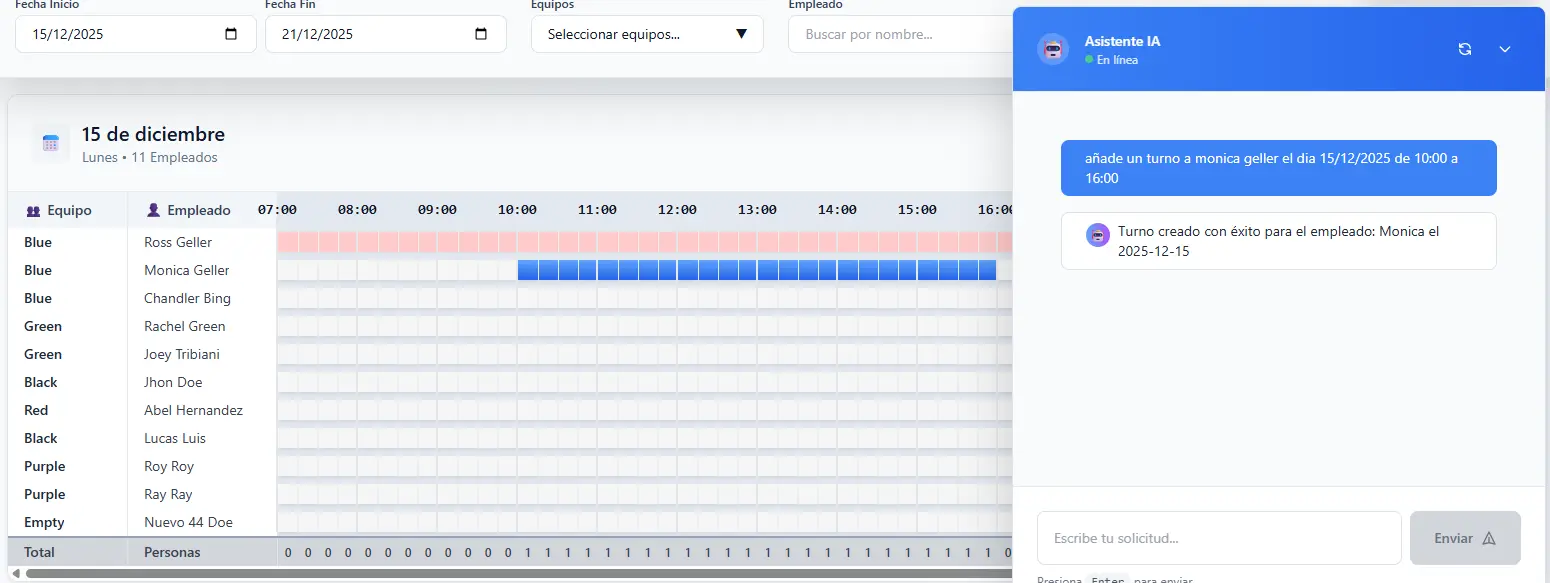Click employee name Joey Tribiani
1550x583 pixels.
(182, 354)
